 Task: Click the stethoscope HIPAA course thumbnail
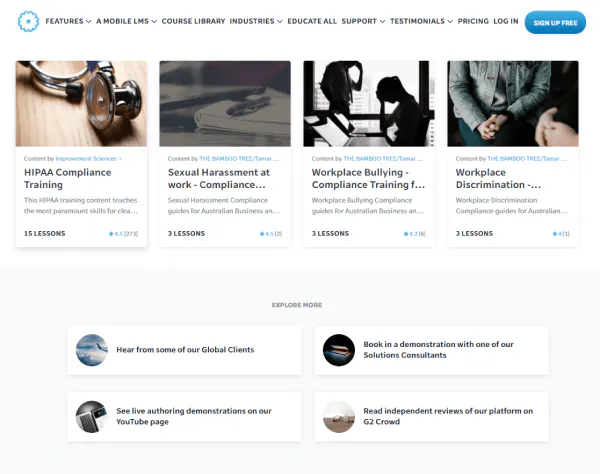click(x=81, y=103)
